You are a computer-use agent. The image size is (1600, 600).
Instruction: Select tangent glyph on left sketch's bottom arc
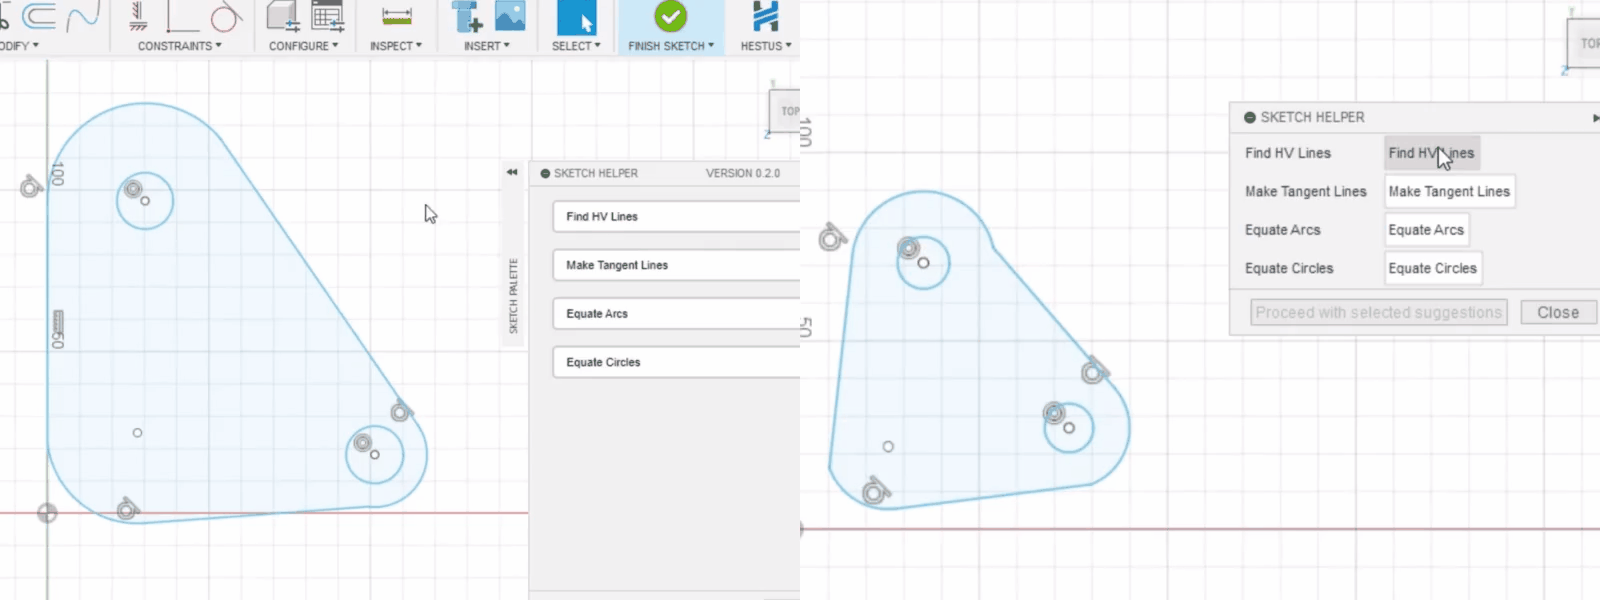126,509
